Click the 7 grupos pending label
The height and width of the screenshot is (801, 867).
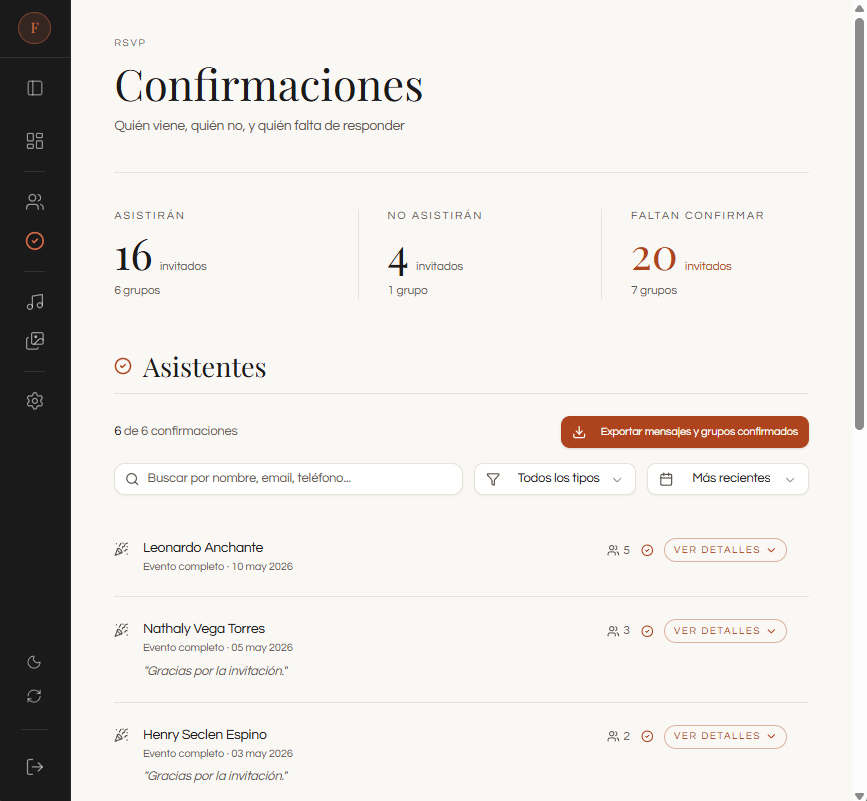click(654, 290)
